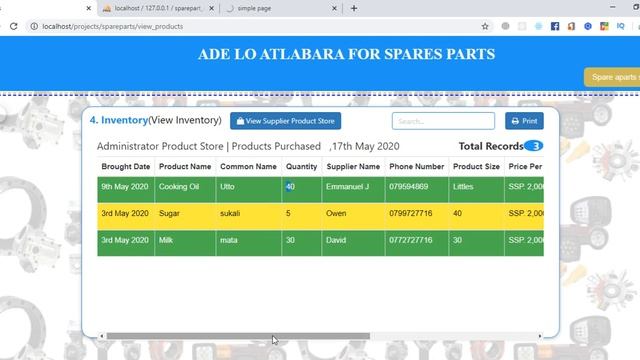Click the sukali common name cell
The height and width of the screenshot is (360, 640).
click(249, 216)
